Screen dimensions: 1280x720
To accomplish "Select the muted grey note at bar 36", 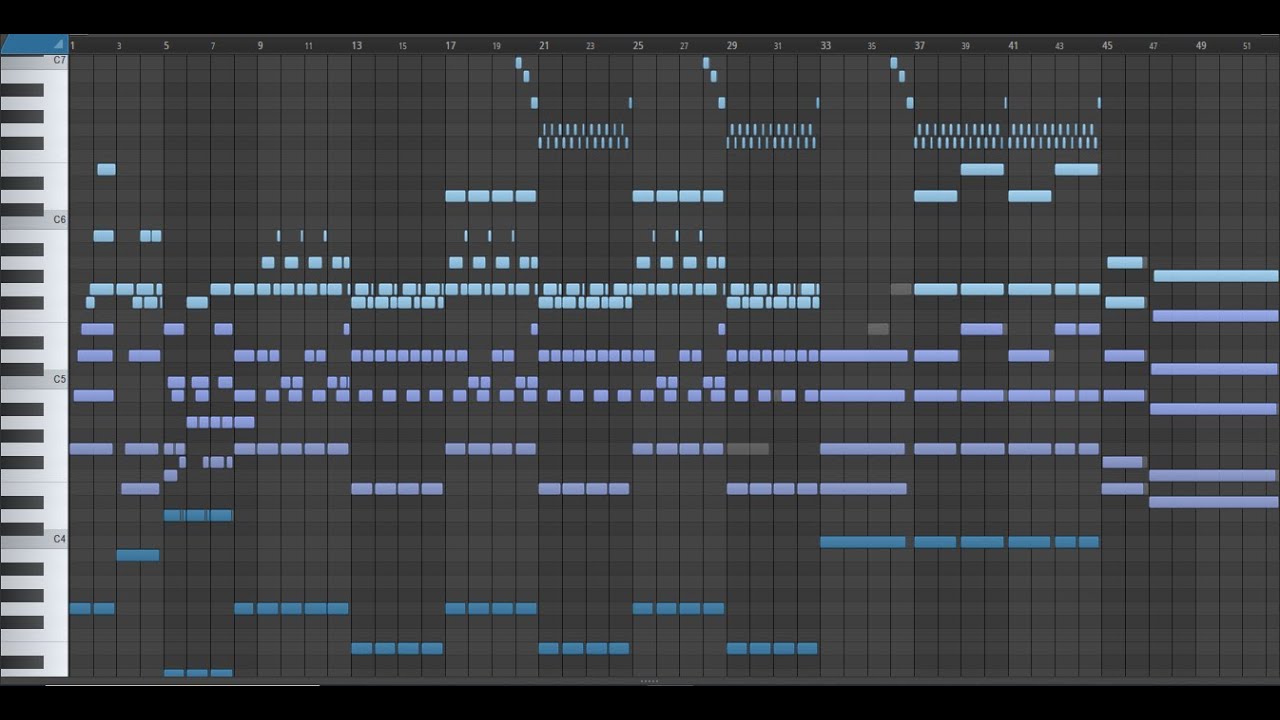I will click(901, 289).
